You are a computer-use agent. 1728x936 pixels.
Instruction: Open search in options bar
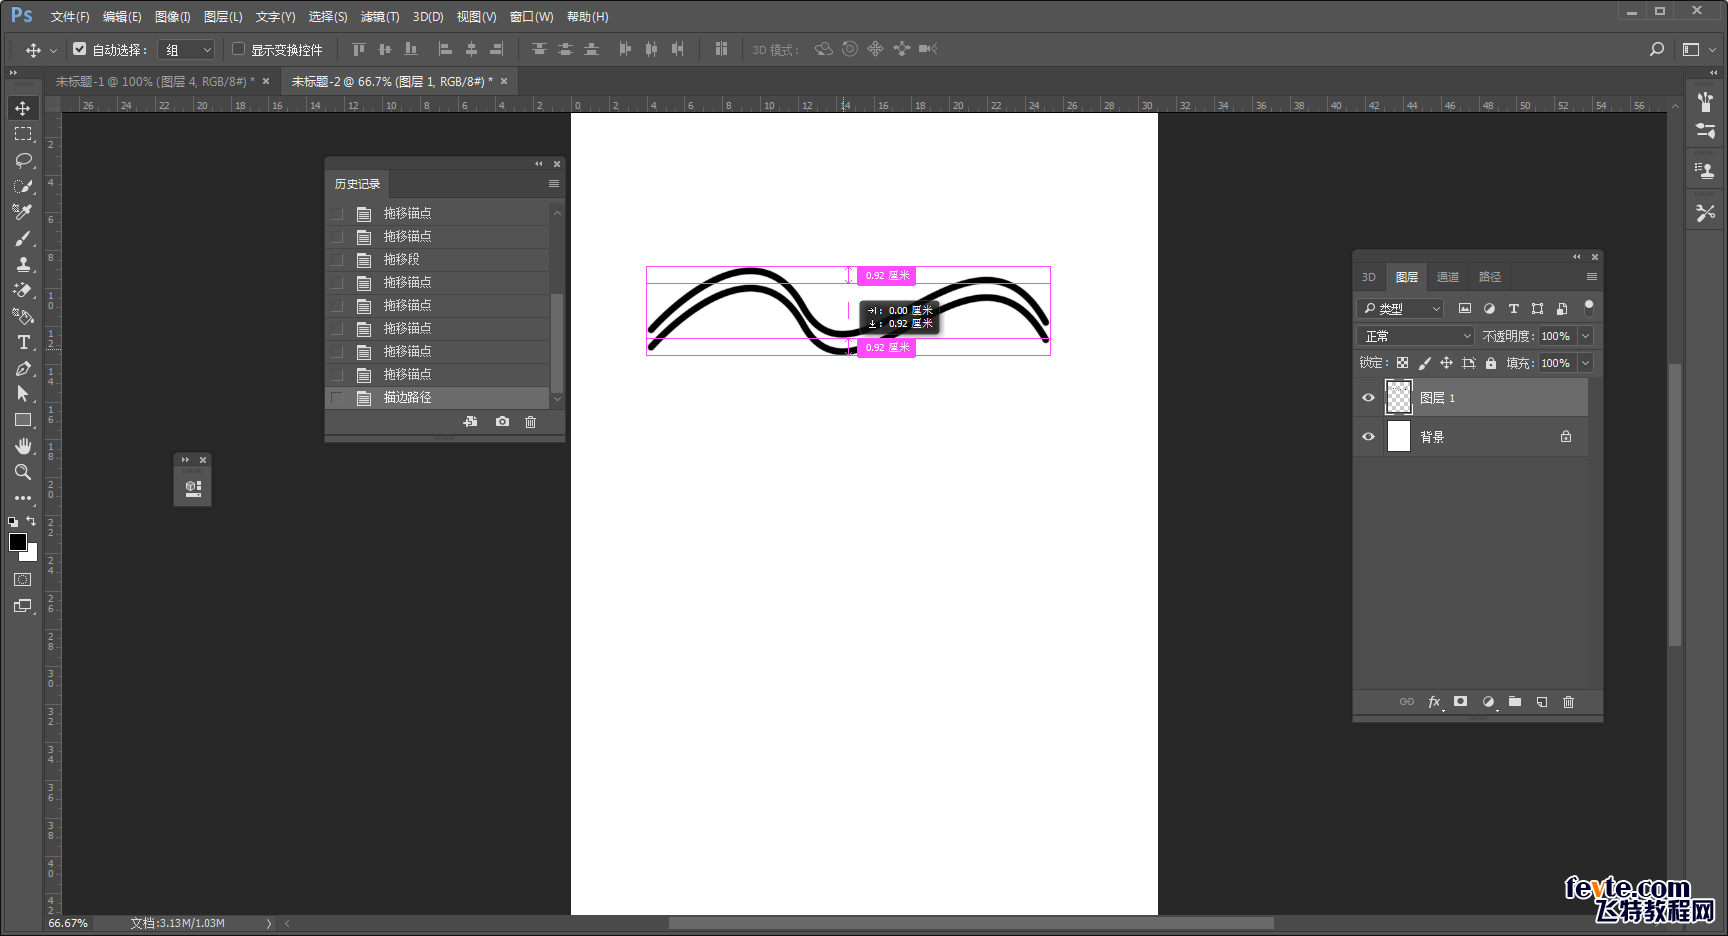(x=1657, y=49)
